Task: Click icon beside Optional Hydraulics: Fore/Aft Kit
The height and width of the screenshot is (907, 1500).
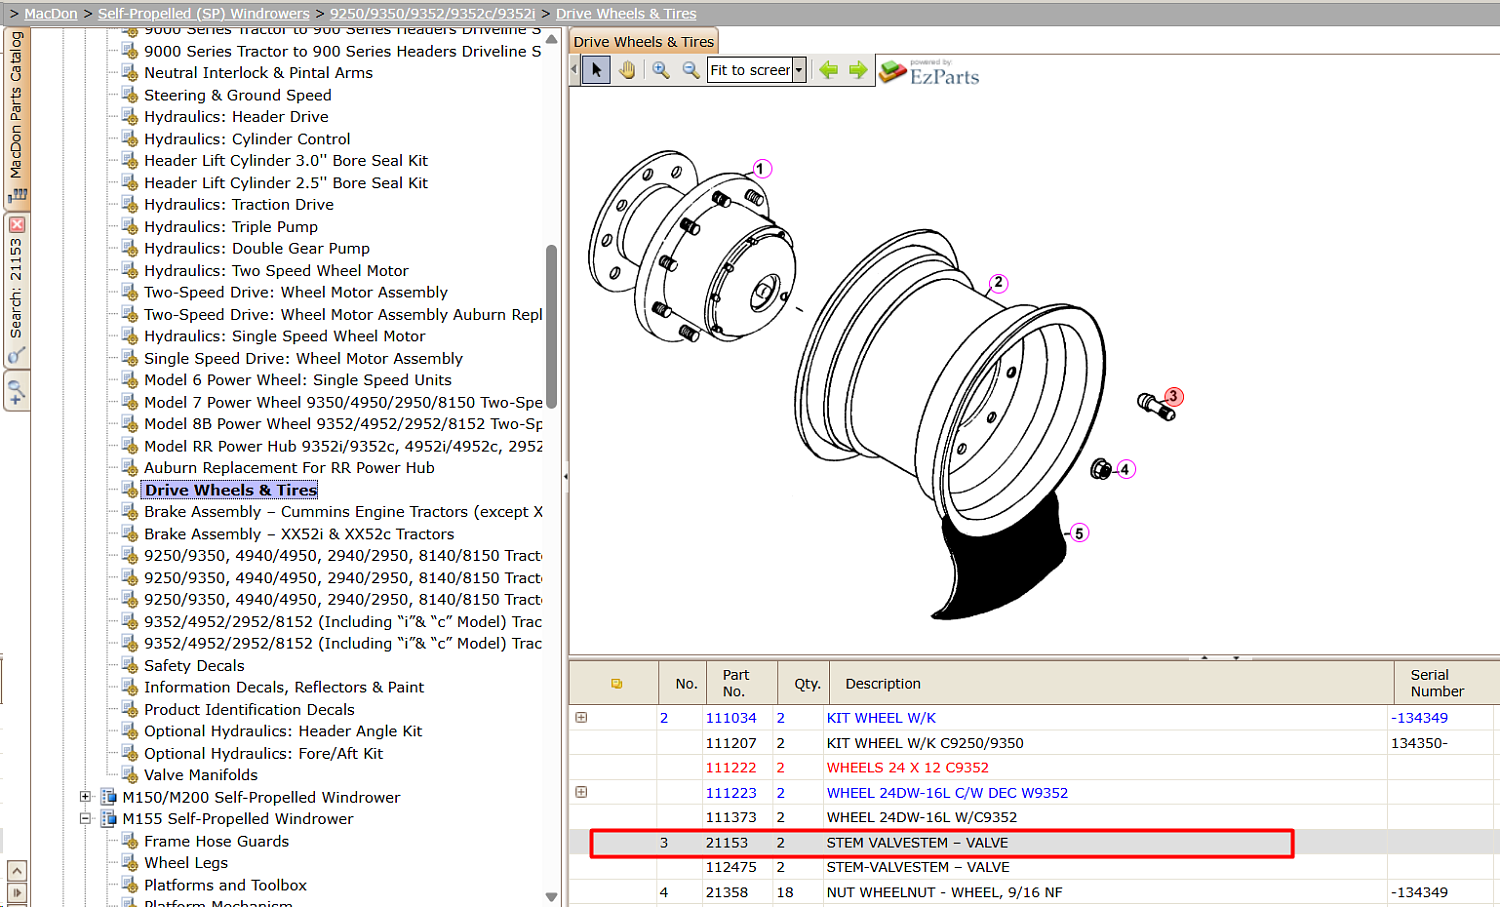Action: [x=130, y=753]
